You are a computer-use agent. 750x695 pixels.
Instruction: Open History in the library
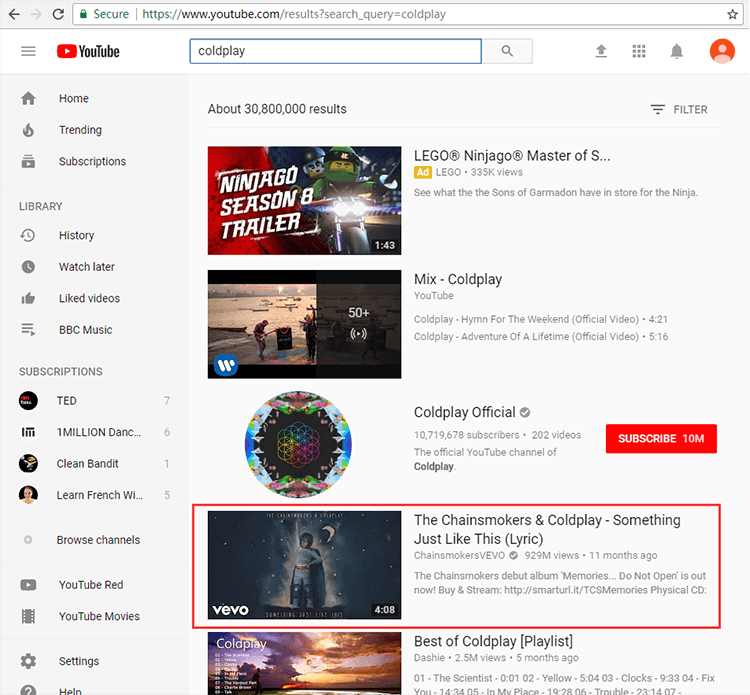(x=77, y=235)
